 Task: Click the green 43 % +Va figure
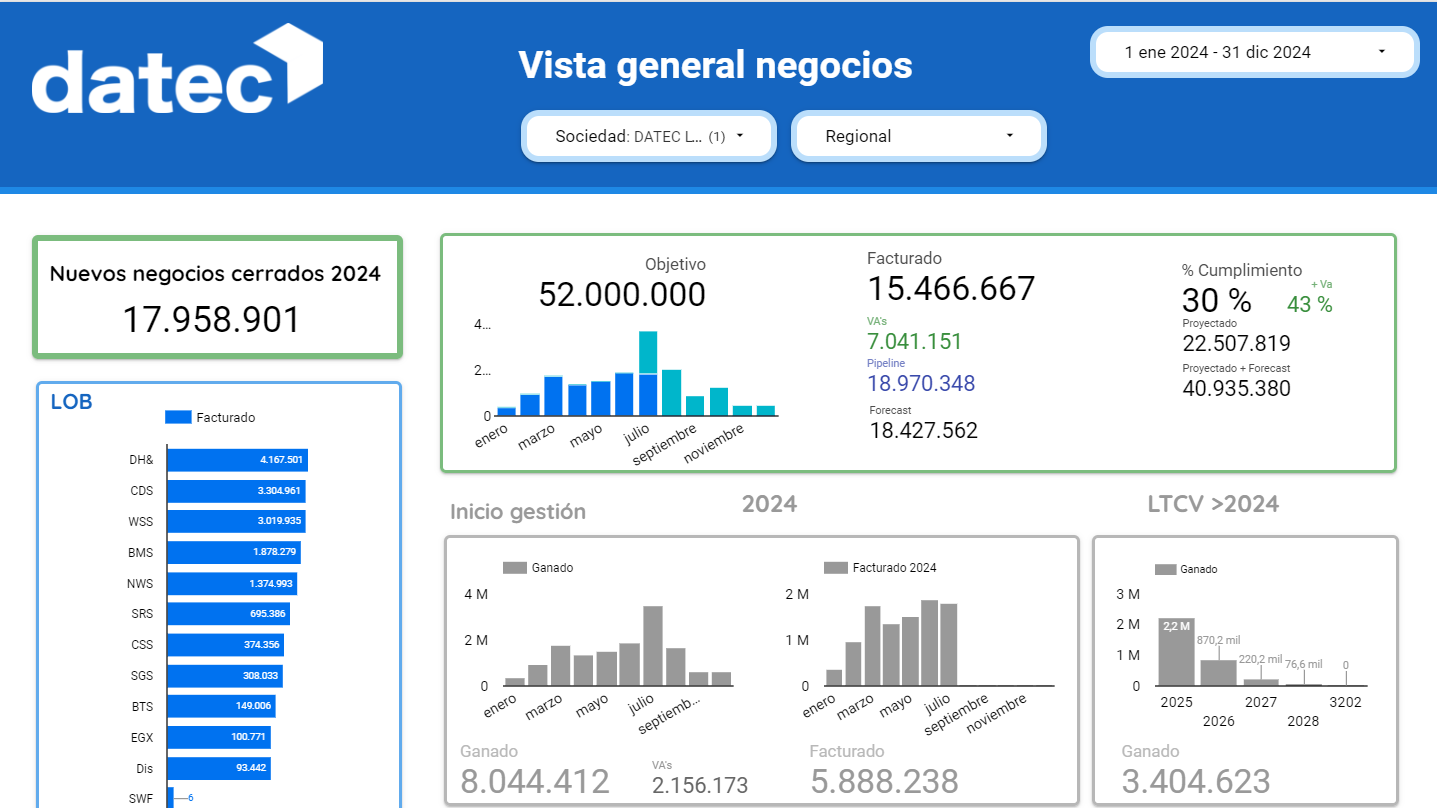[x=1310, y=305]
